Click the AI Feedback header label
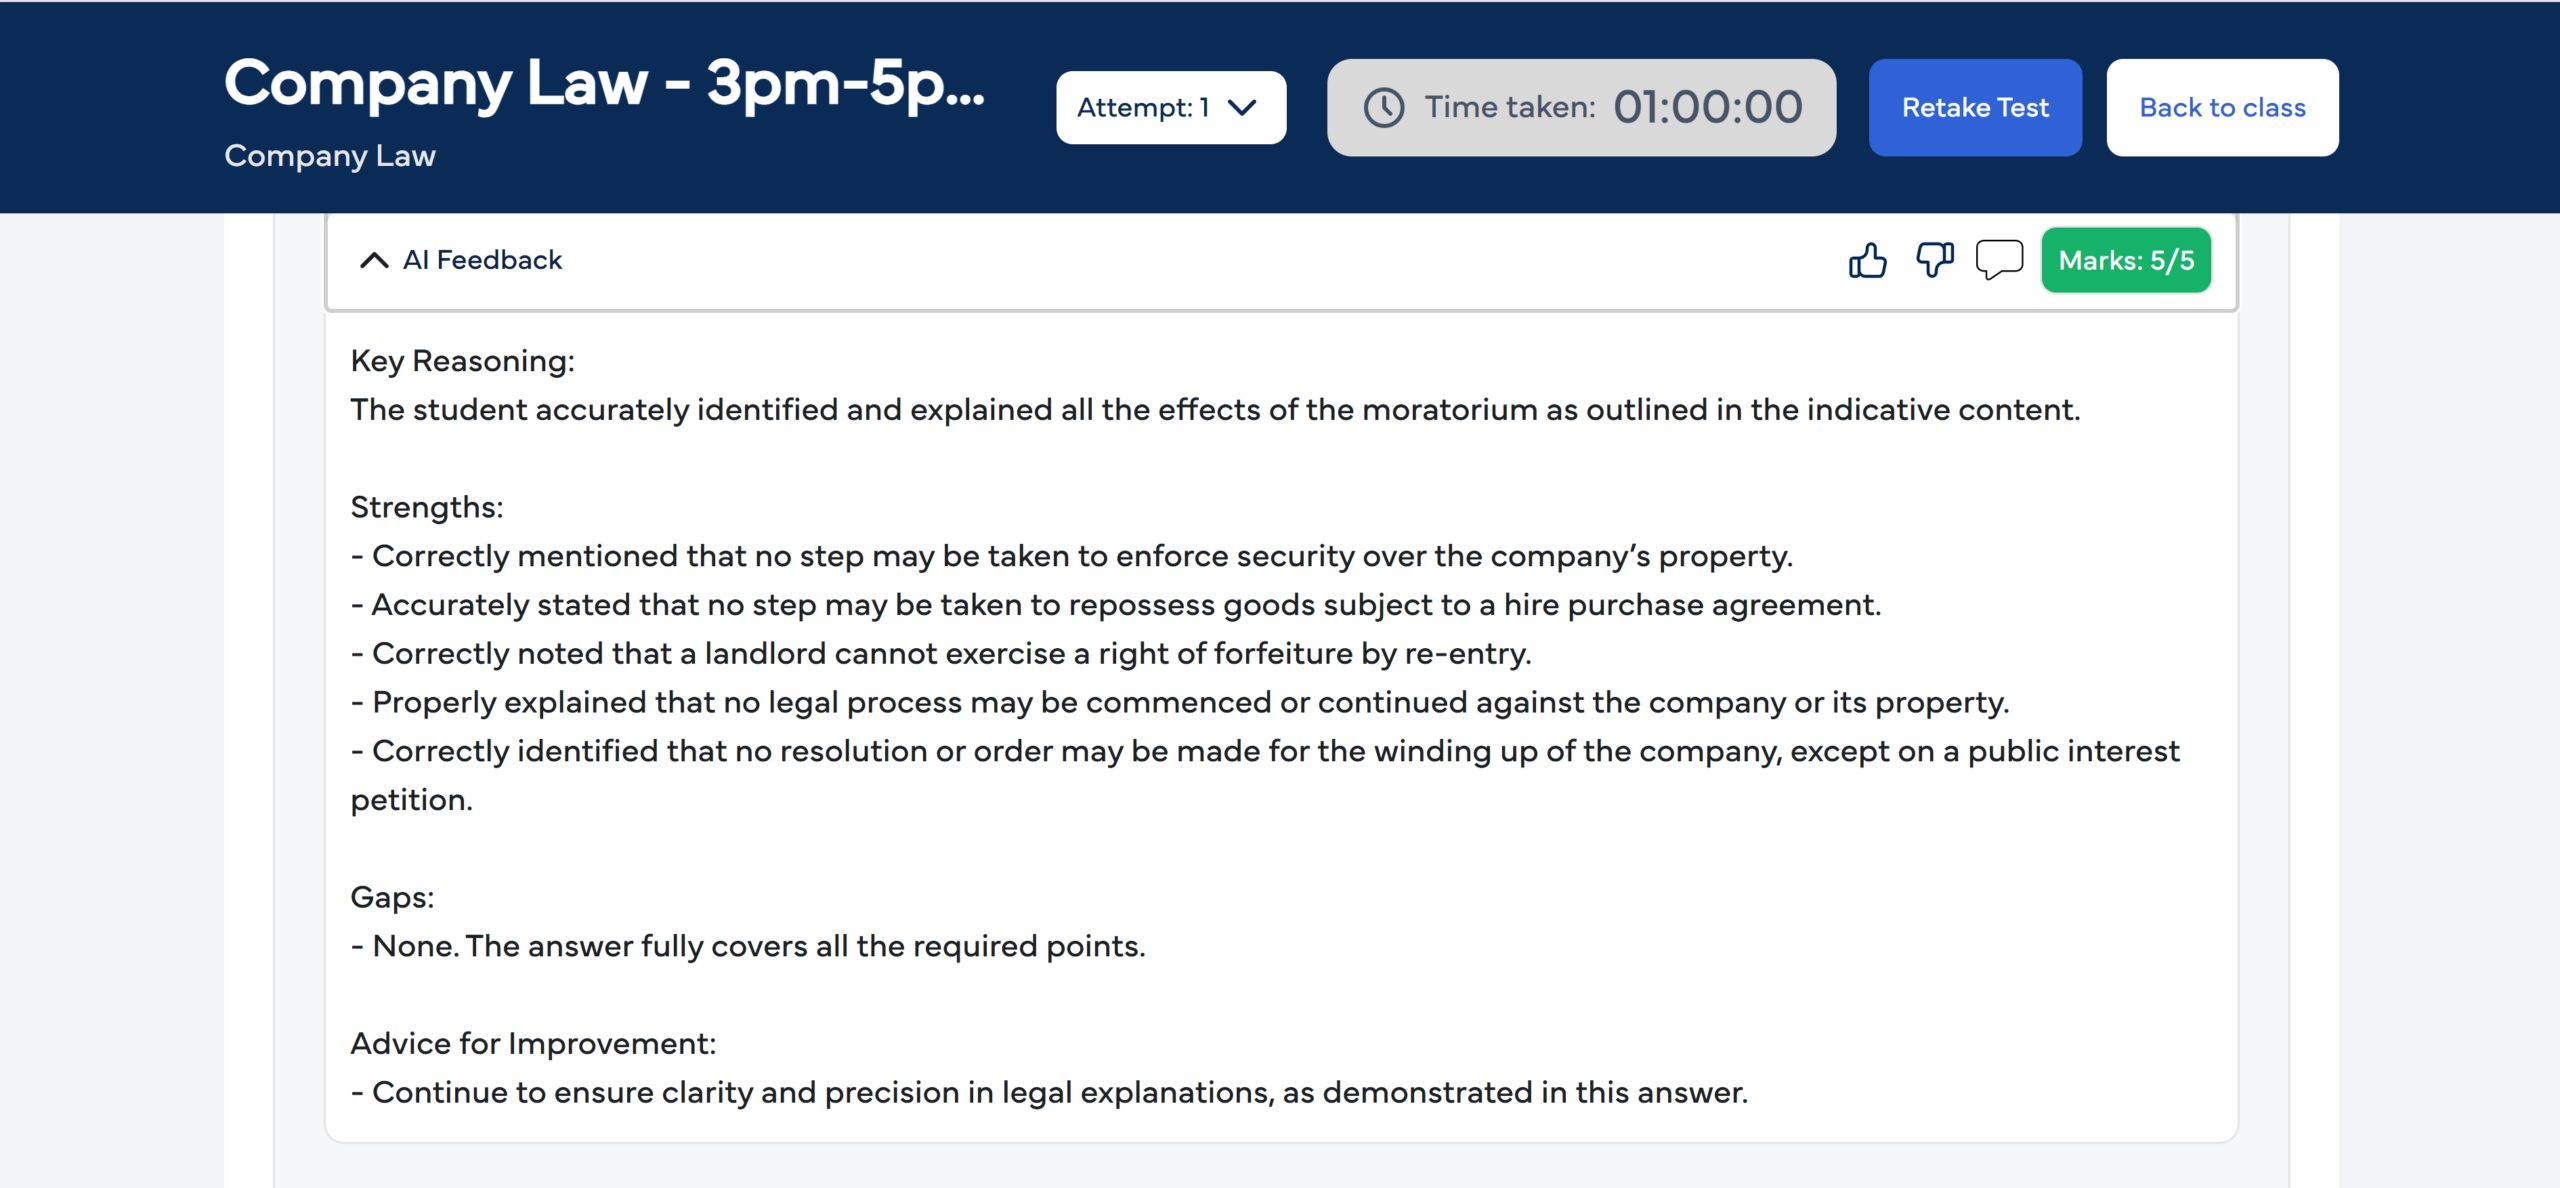Screen dimensions: 2560x1188 point(482,261)
